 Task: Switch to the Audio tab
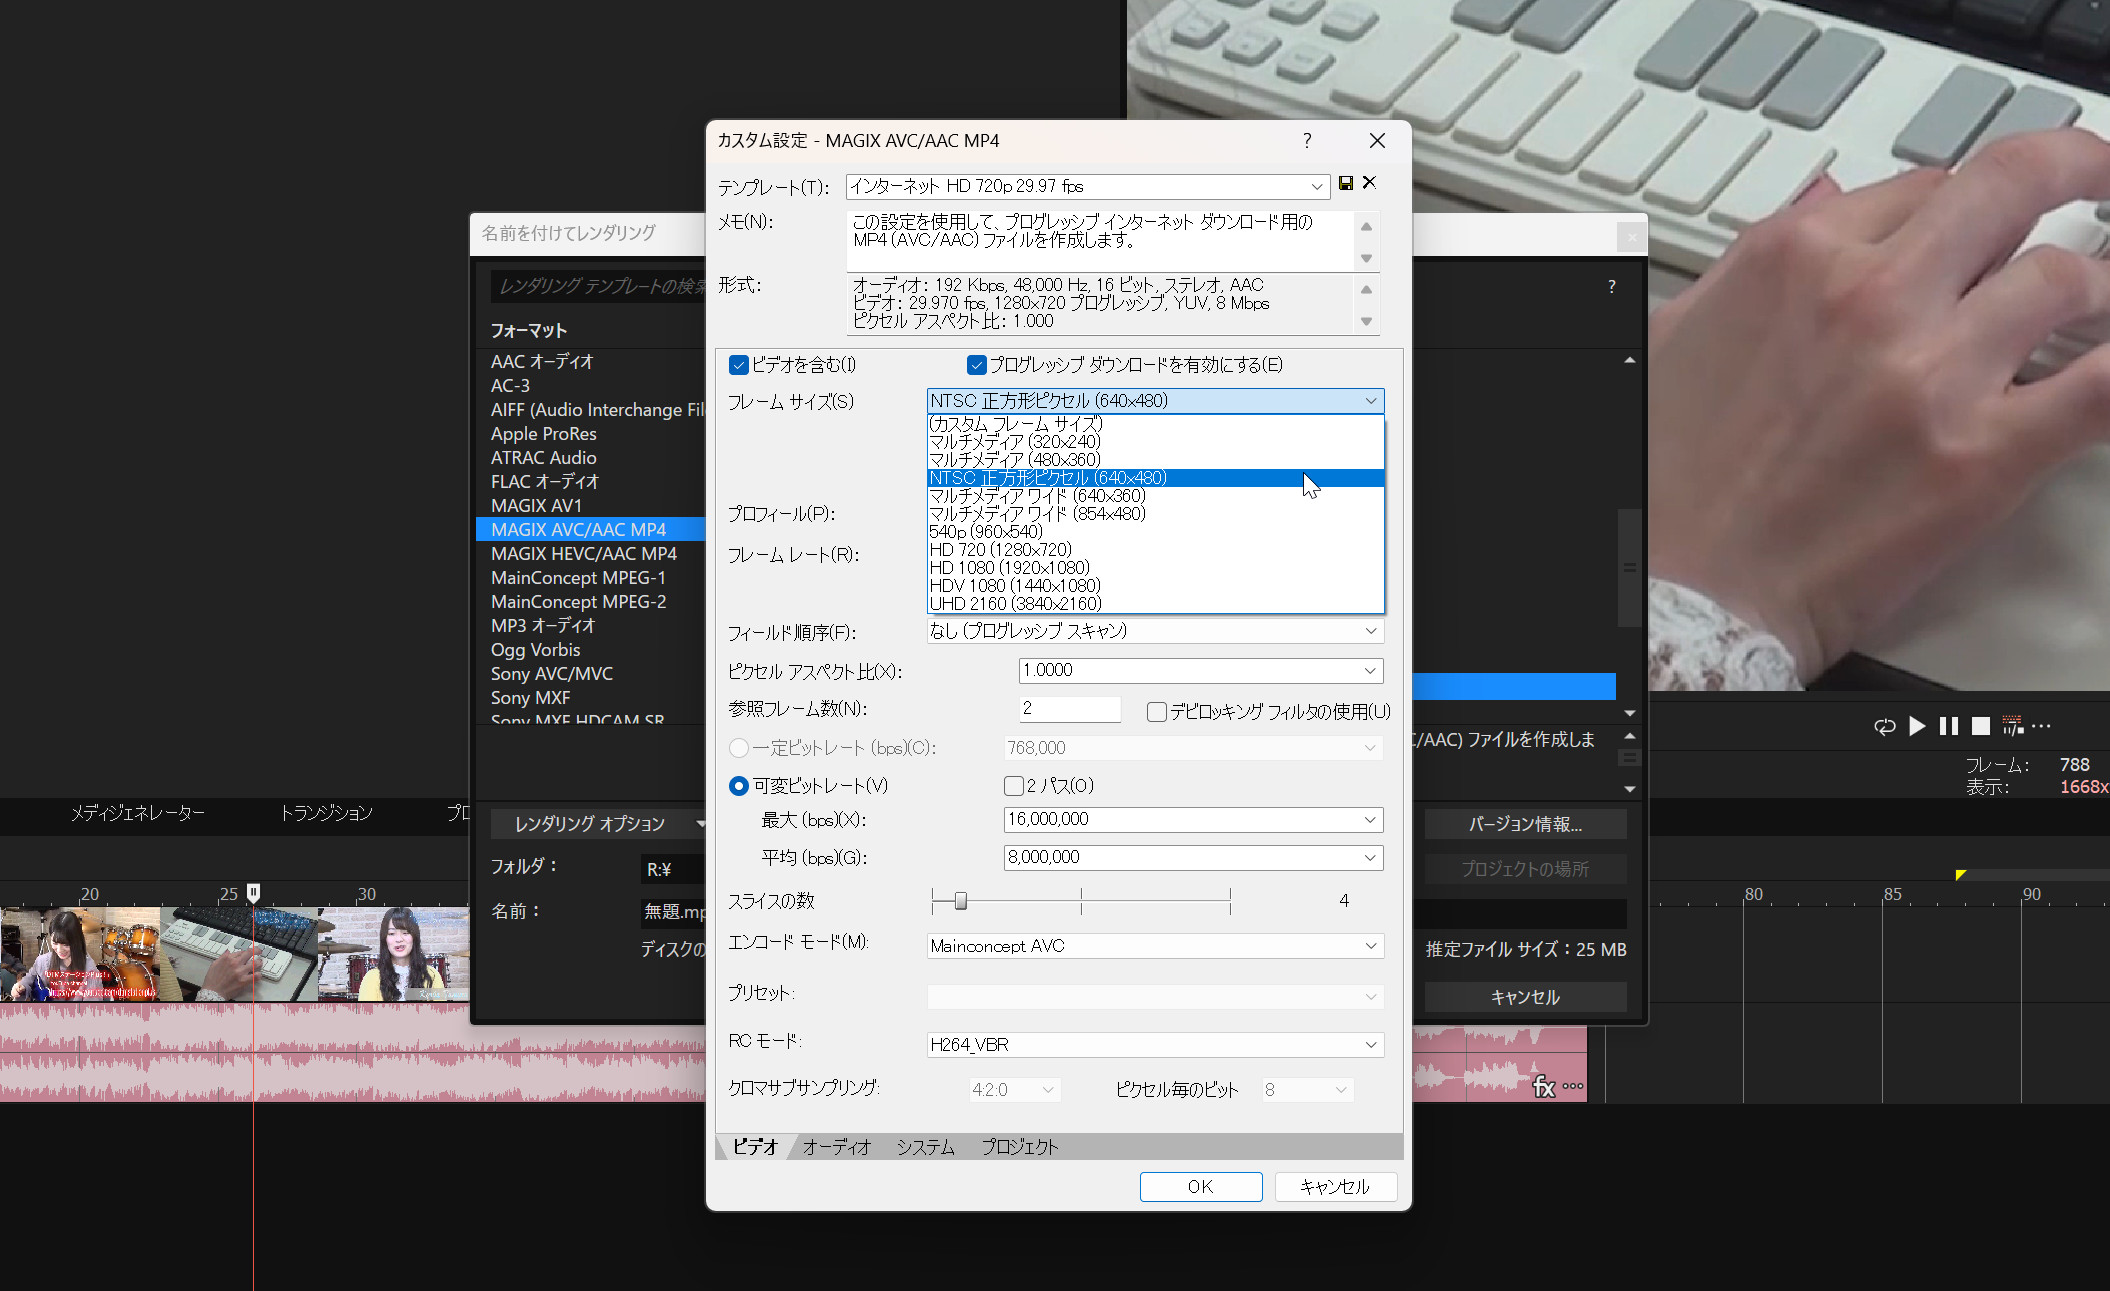[837, 1148]
